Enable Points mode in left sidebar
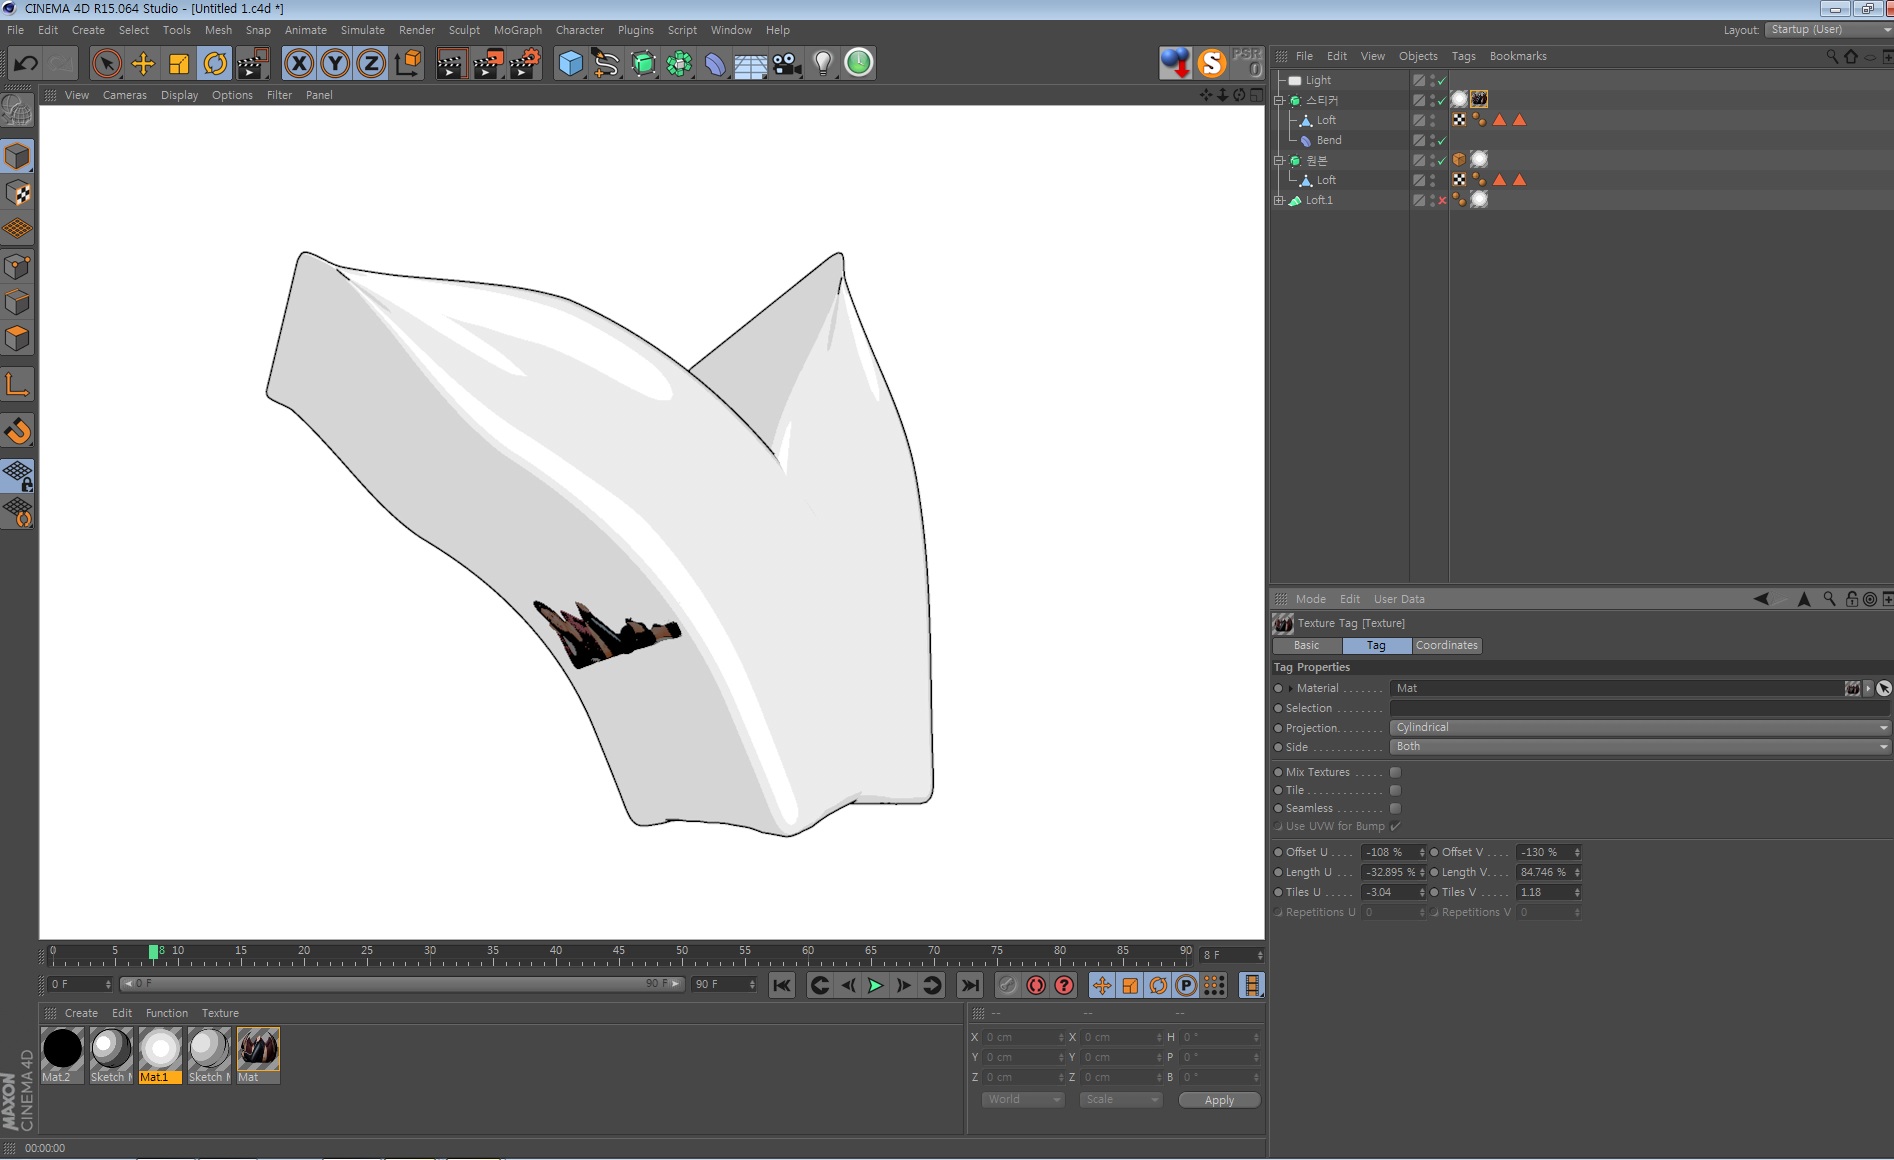Viewport: 1894px width, 1160px height. [x=17, y=266]
